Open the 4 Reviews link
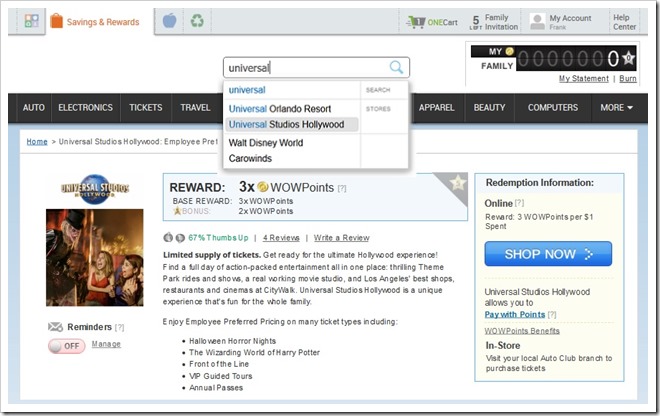This screenshot has width=660, height=416. point(281,238)
